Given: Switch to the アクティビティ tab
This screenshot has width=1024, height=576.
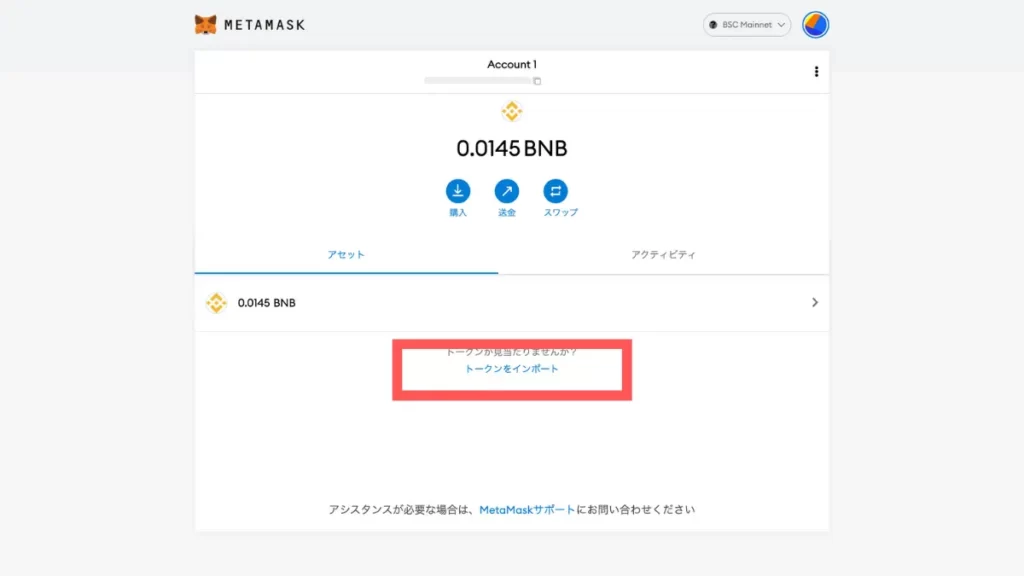Looking at the screenshot, I should point(664,255).
